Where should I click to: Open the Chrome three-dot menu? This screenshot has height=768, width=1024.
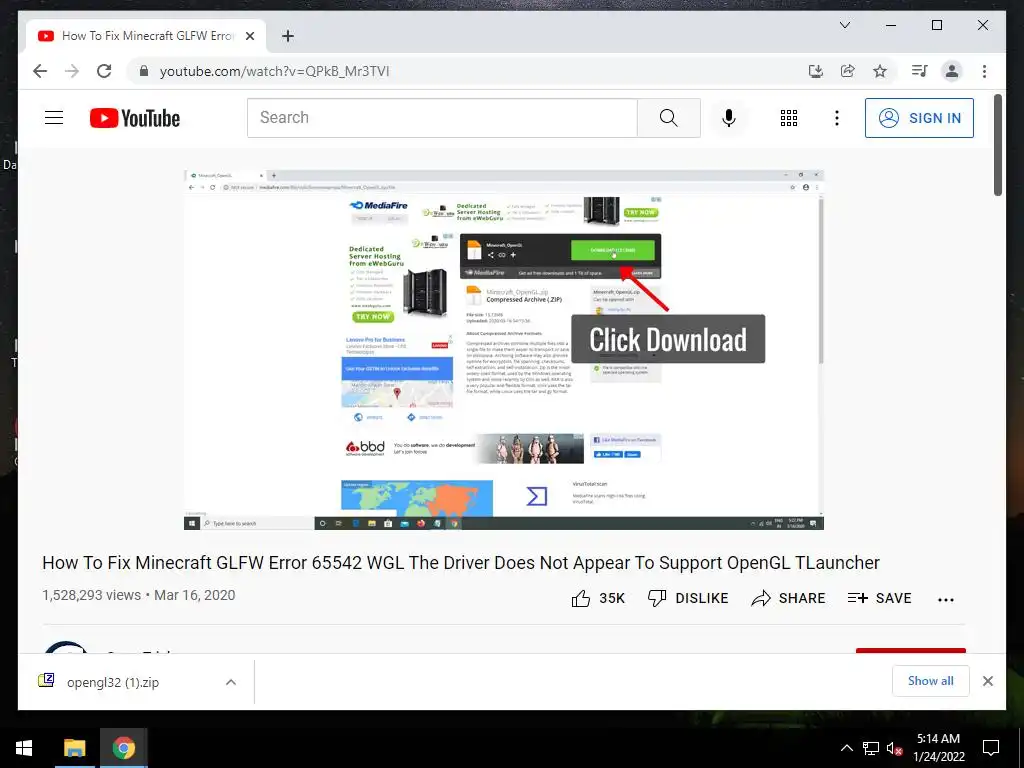click(x=984, y=71)
